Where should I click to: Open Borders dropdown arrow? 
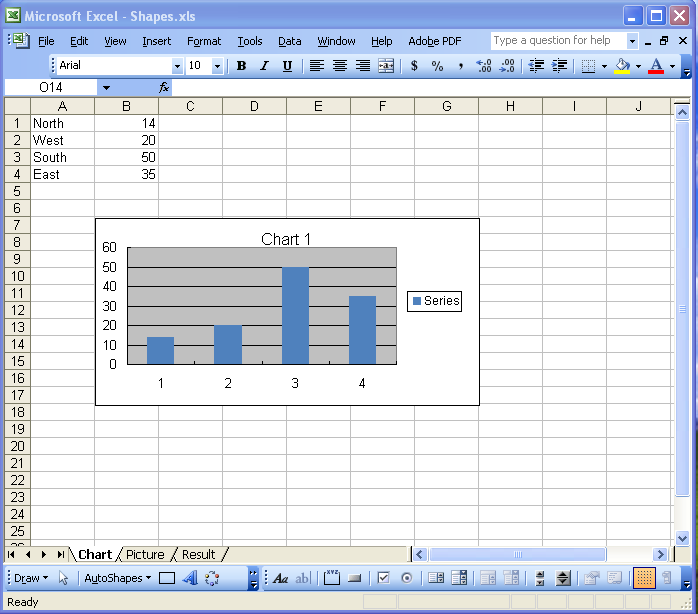pyautogui.click(x=604, y=66)
